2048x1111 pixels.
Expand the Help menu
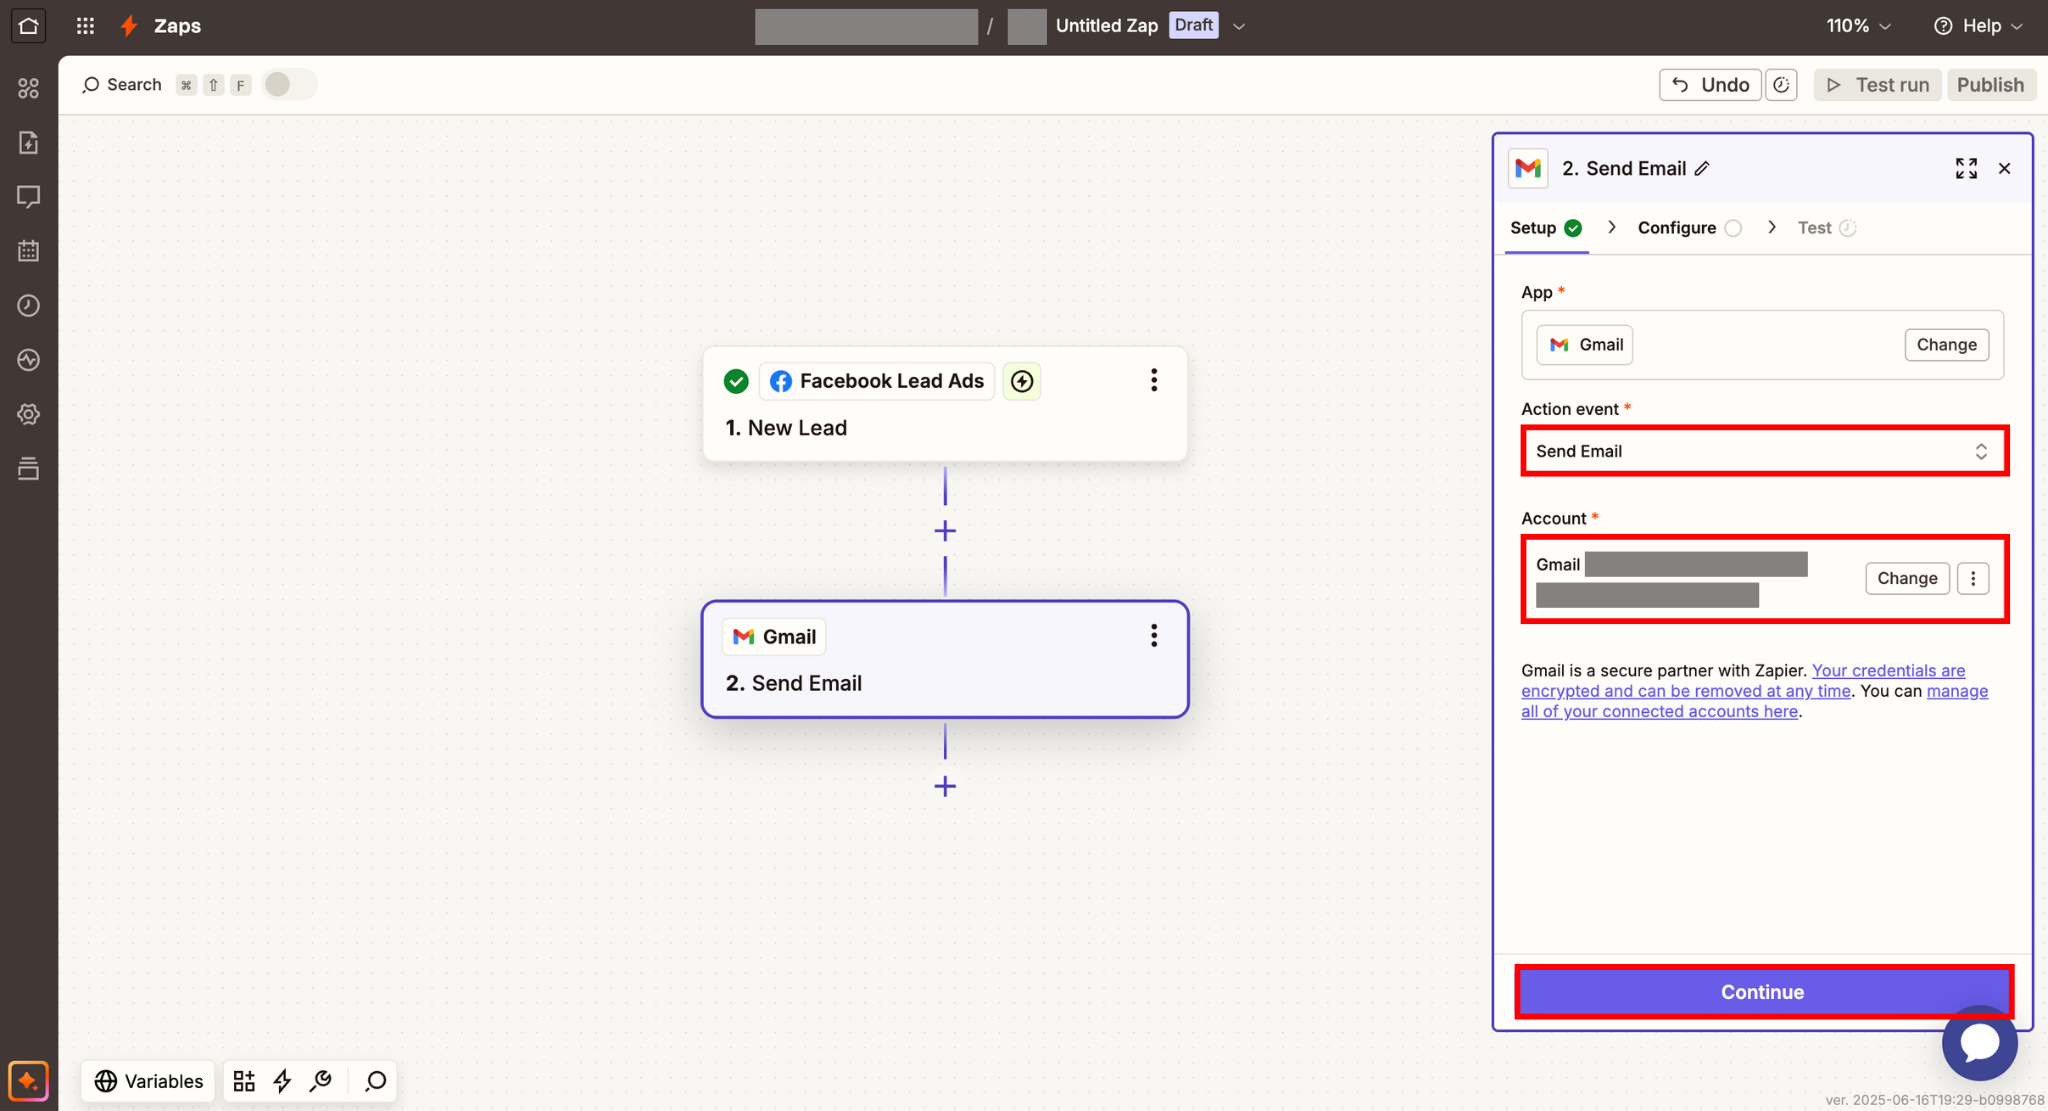[1978, 26]
